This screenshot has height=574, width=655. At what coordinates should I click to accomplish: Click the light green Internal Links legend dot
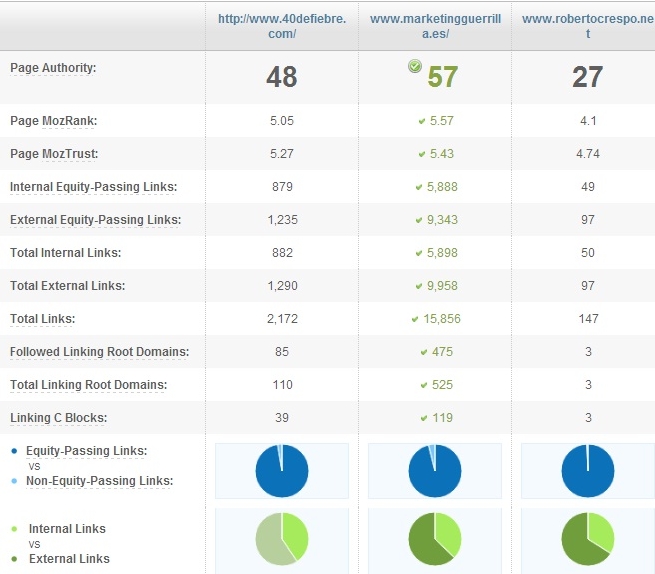point(15,529)
